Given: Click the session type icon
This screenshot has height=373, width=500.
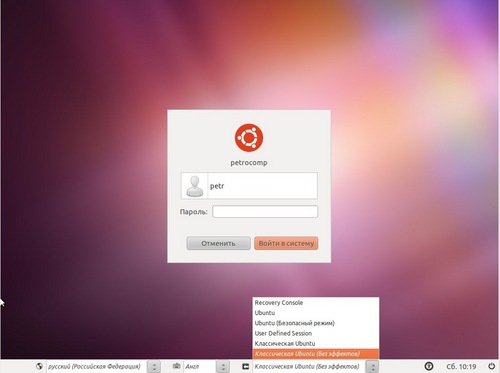Looking at the screenshot, I should point(246,366).
